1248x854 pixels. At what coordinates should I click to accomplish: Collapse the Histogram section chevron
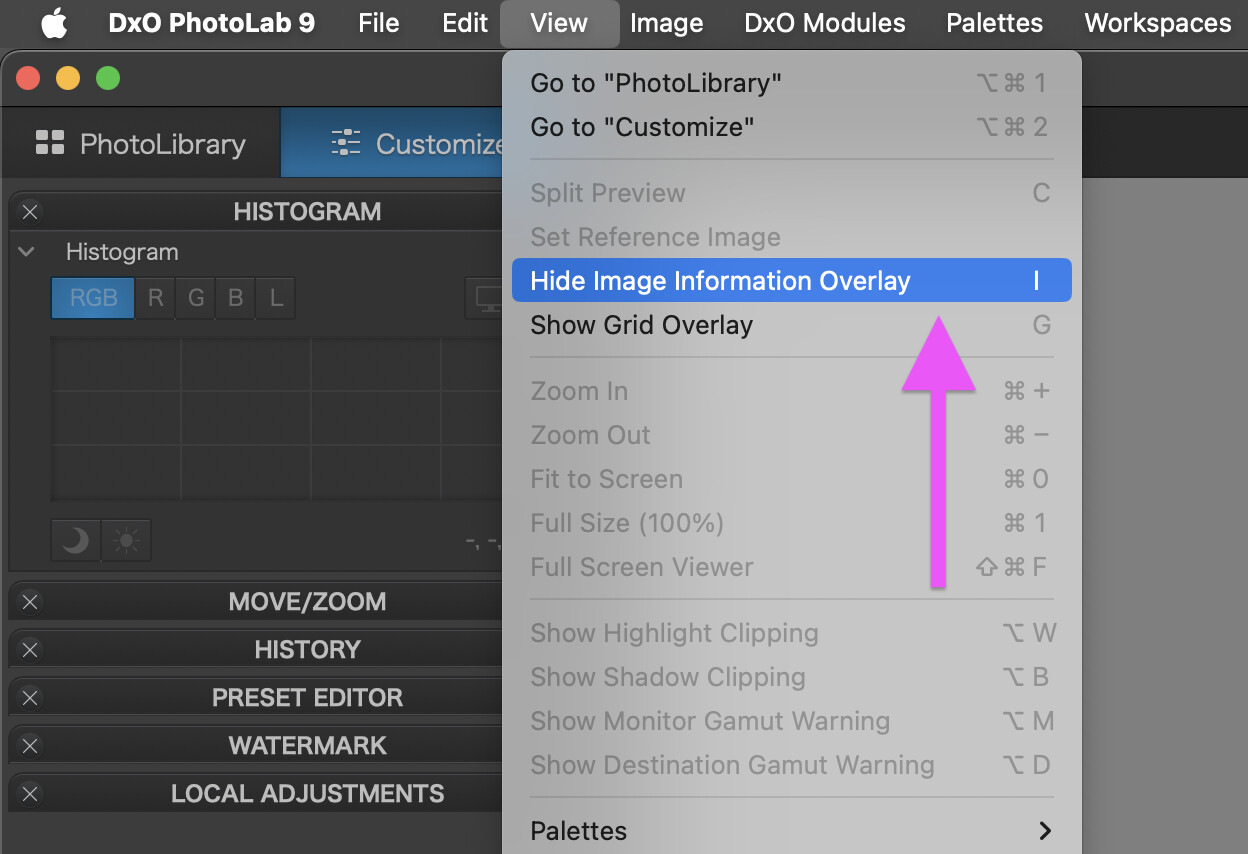click(27, 252)
